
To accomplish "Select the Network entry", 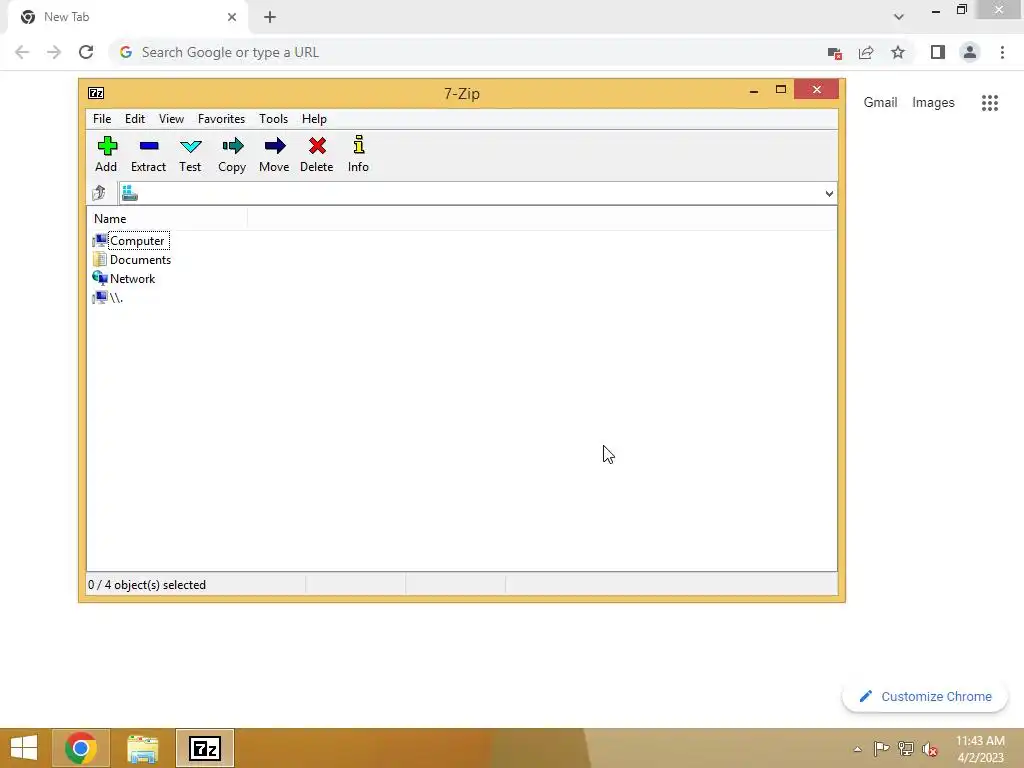I will pos(124,278).
